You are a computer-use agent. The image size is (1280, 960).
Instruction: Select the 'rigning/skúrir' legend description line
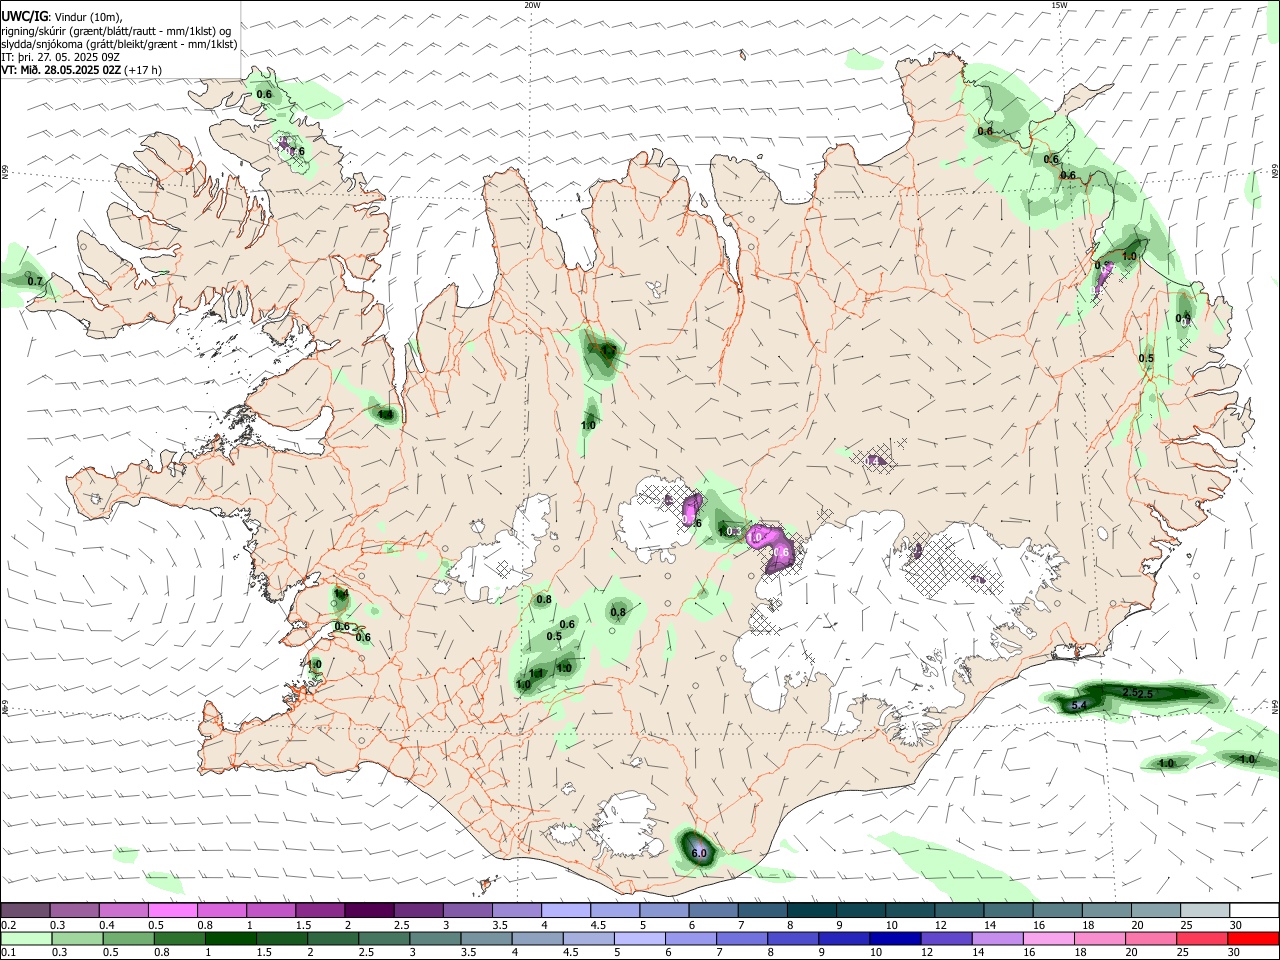click(115, 31)
